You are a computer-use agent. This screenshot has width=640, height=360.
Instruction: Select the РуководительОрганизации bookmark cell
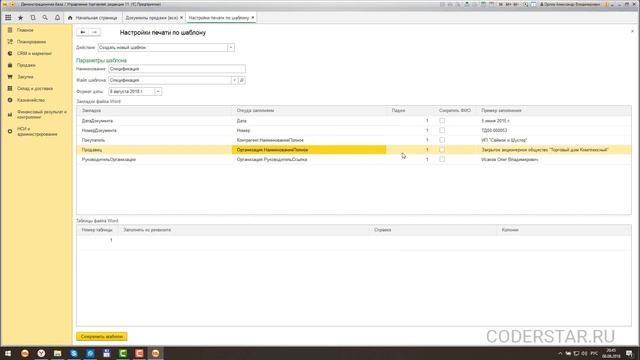click(154, 159)
